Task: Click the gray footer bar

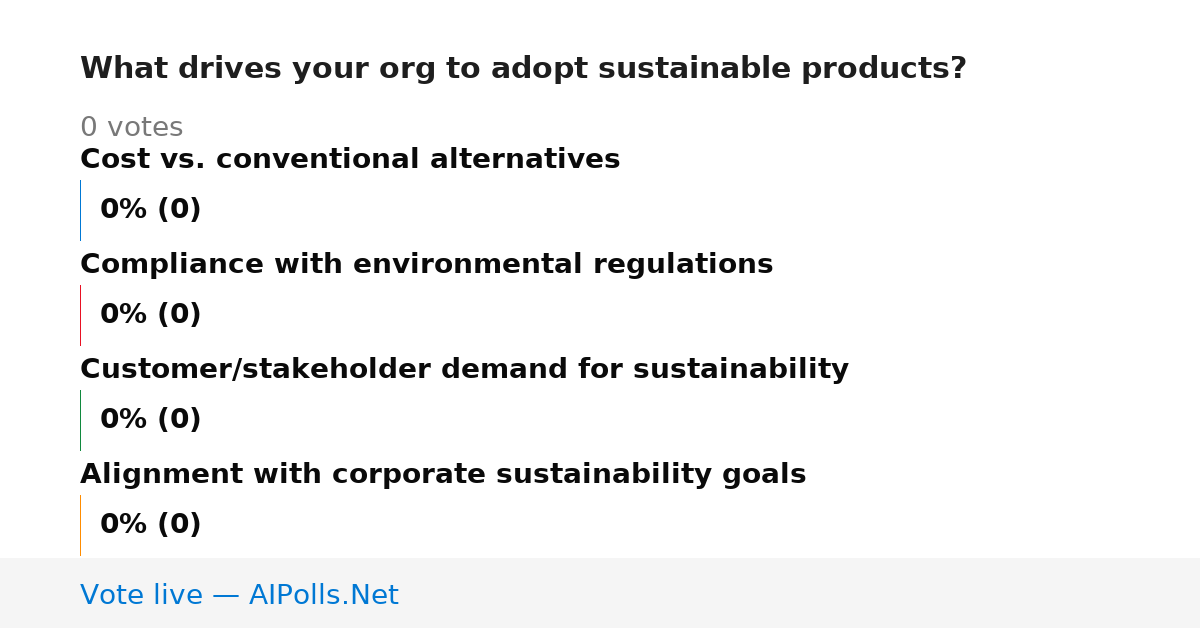Action: click(600, 593)
